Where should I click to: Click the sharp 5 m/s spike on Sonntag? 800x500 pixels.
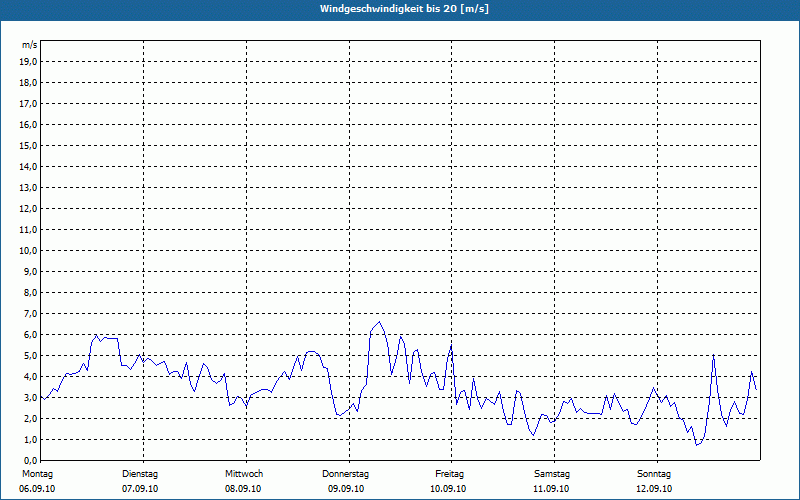(x=713, y=355)
